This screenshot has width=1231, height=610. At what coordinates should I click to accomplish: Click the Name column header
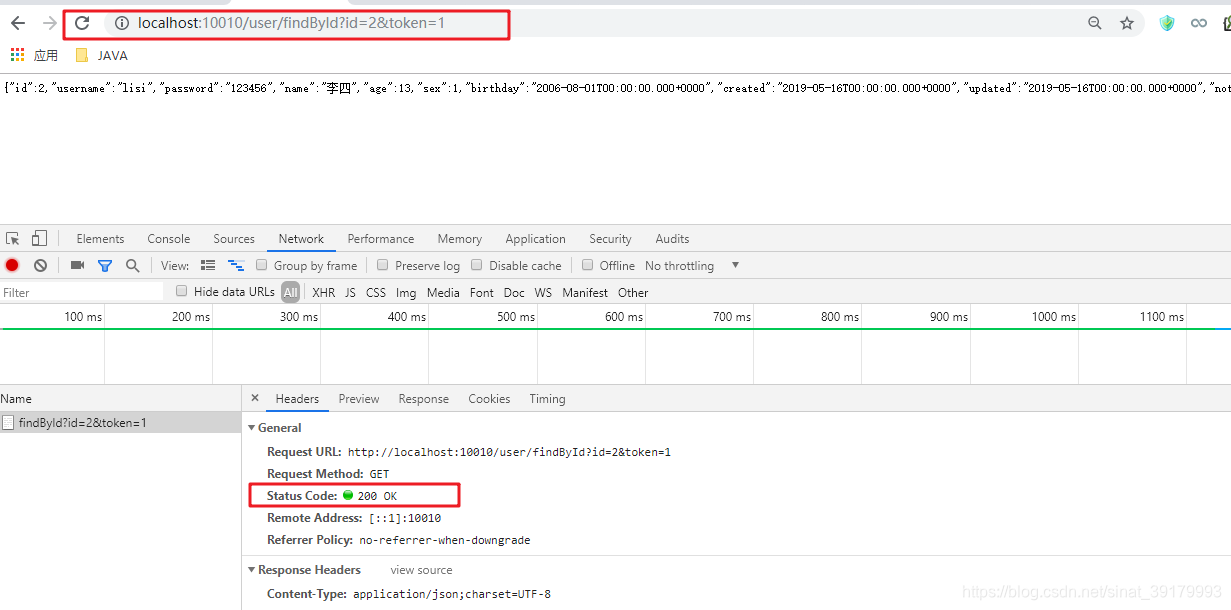(x=16, y=398)
